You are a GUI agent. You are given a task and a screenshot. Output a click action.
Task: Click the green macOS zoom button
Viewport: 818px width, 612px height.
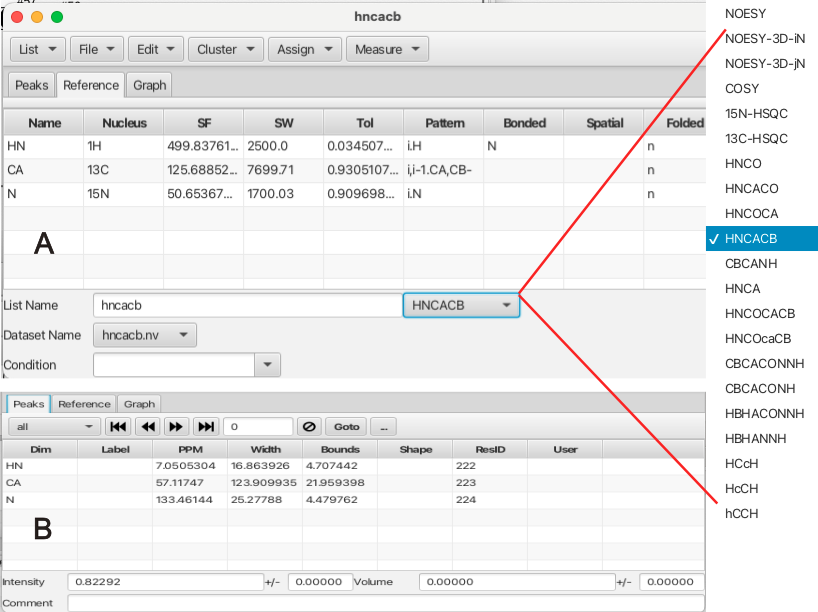coord(57,16)
